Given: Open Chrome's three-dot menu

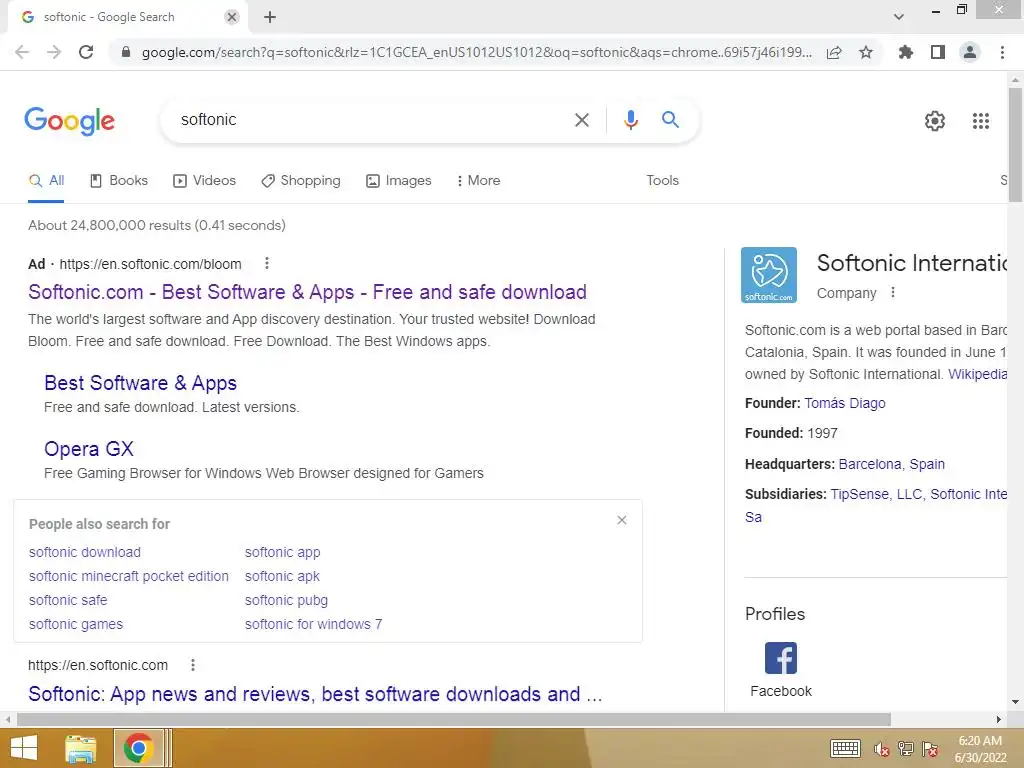Looking at the screenshot, I should [x=1002, y=52].
